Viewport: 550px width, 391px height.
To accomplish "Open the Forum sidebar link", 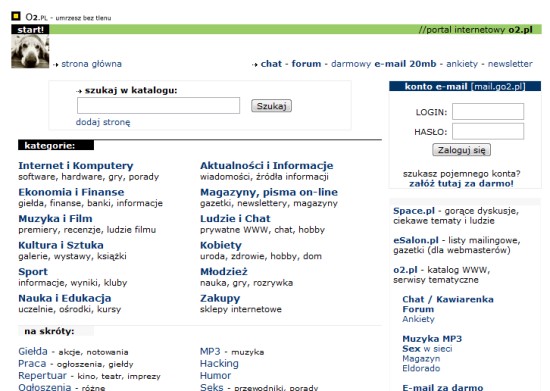I will tap(418, 309).
